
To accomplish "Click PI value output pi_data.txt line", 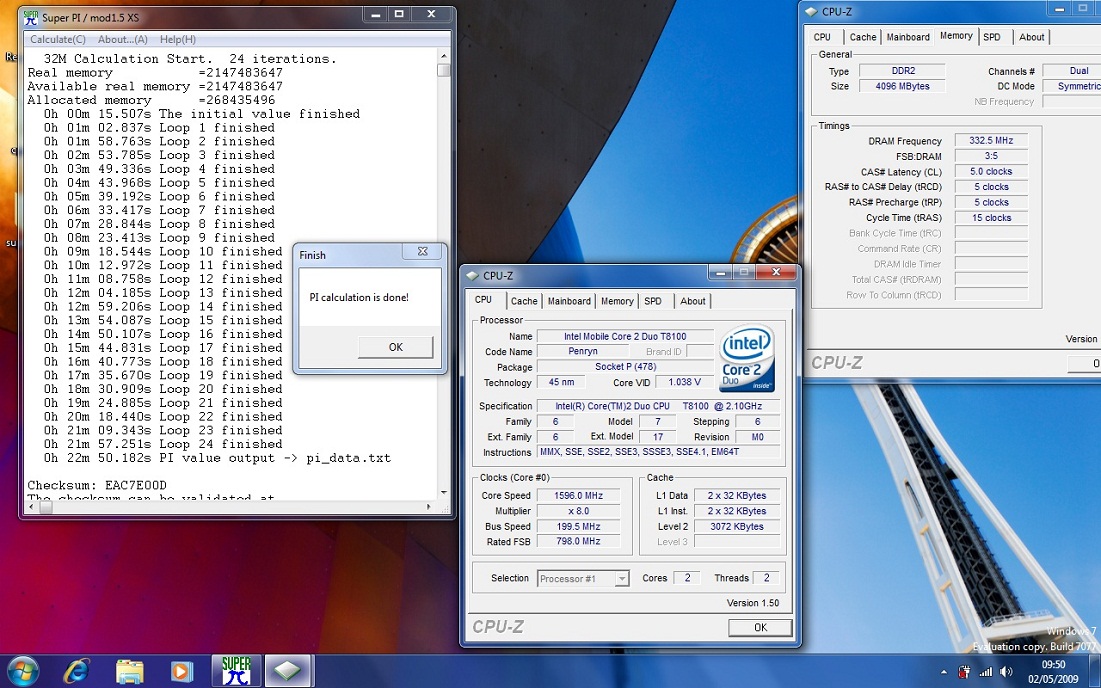I will 217,458.
